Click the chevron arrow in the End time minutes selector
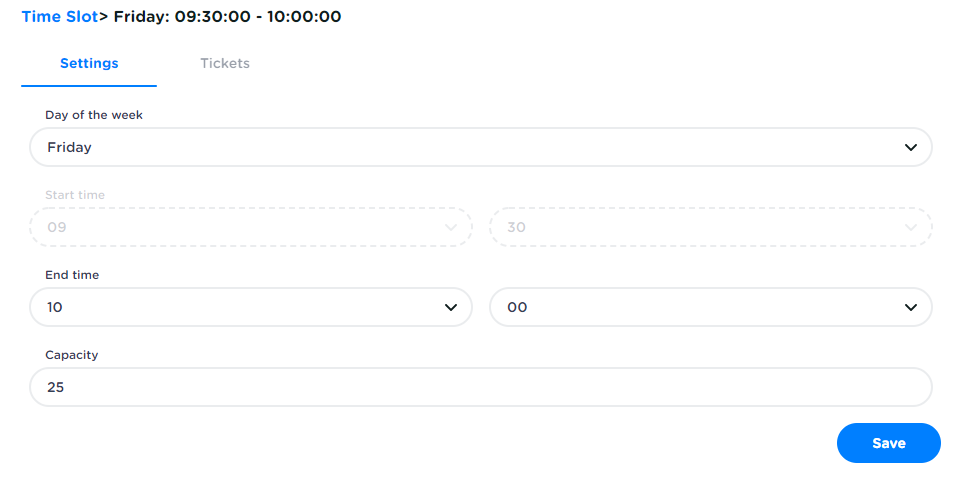The image size is (979, 500). pyautogui.click(x=911, y=307)
